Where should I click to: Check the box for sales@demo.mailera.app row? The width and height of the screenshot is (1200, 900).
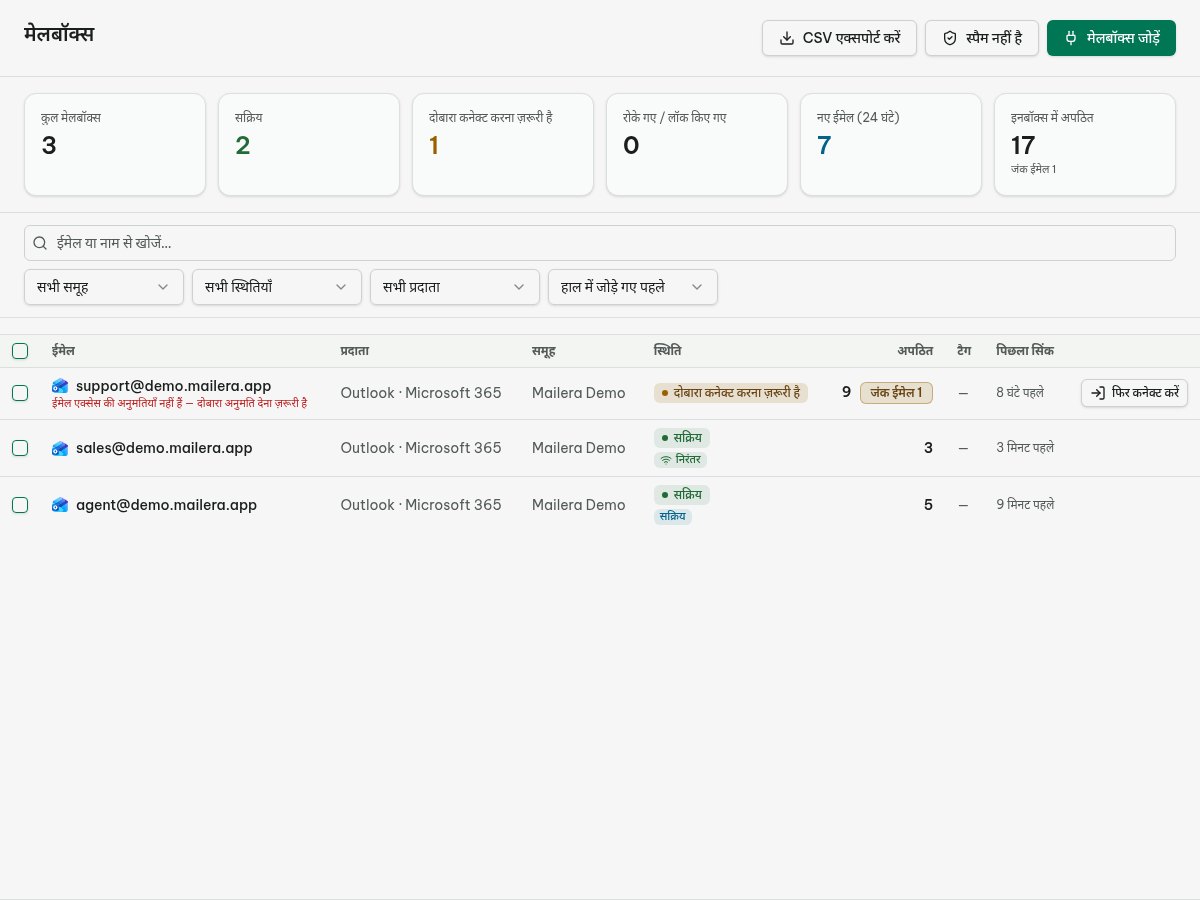20,448
